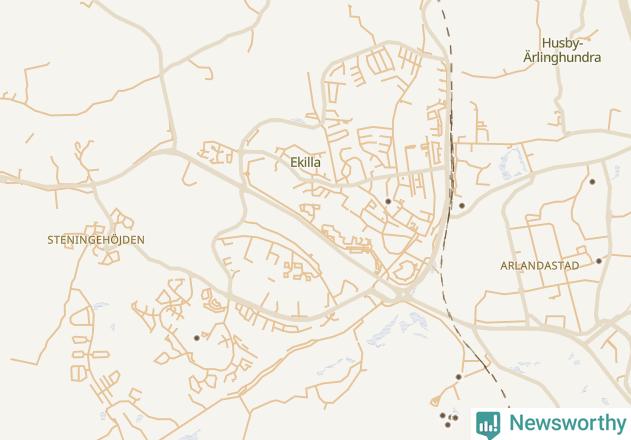Select the STENINGEHÖJDEN district label
Viewport: 631px width, 440px height.
[96, 240]
